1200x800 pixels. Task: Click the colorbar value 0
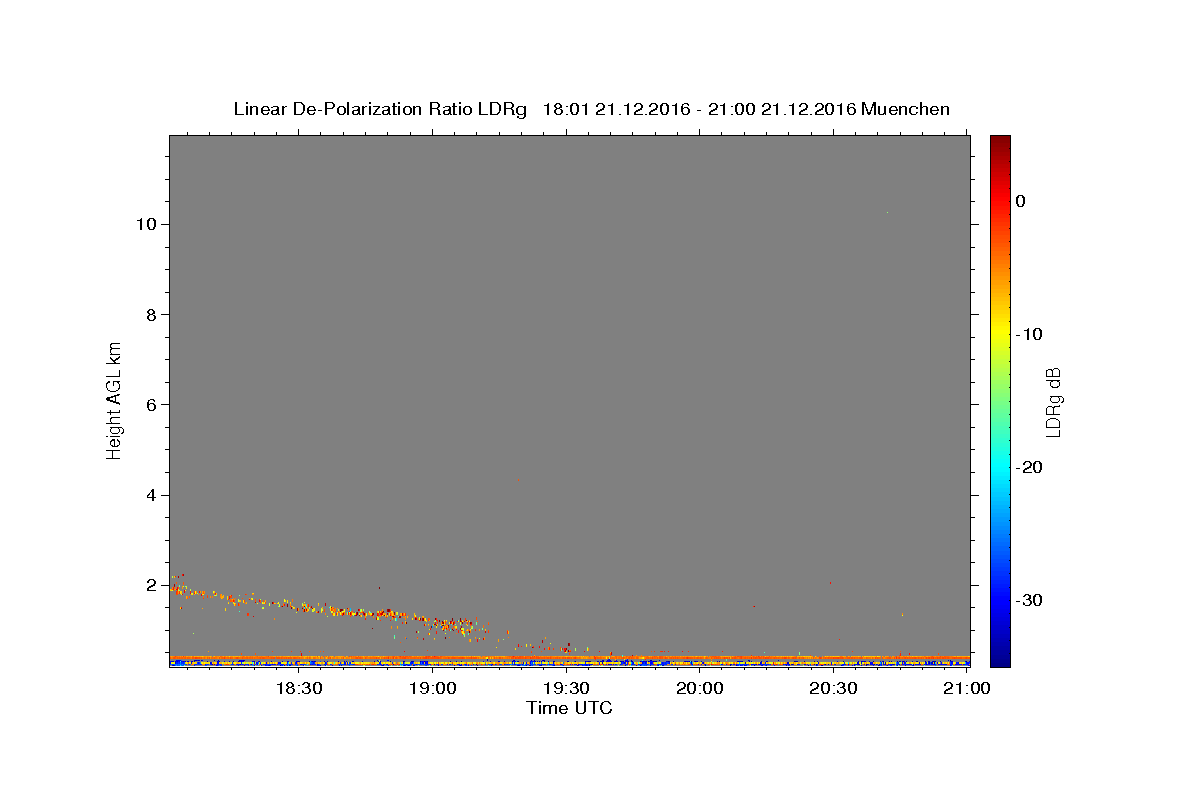[x=1020, y=201]
